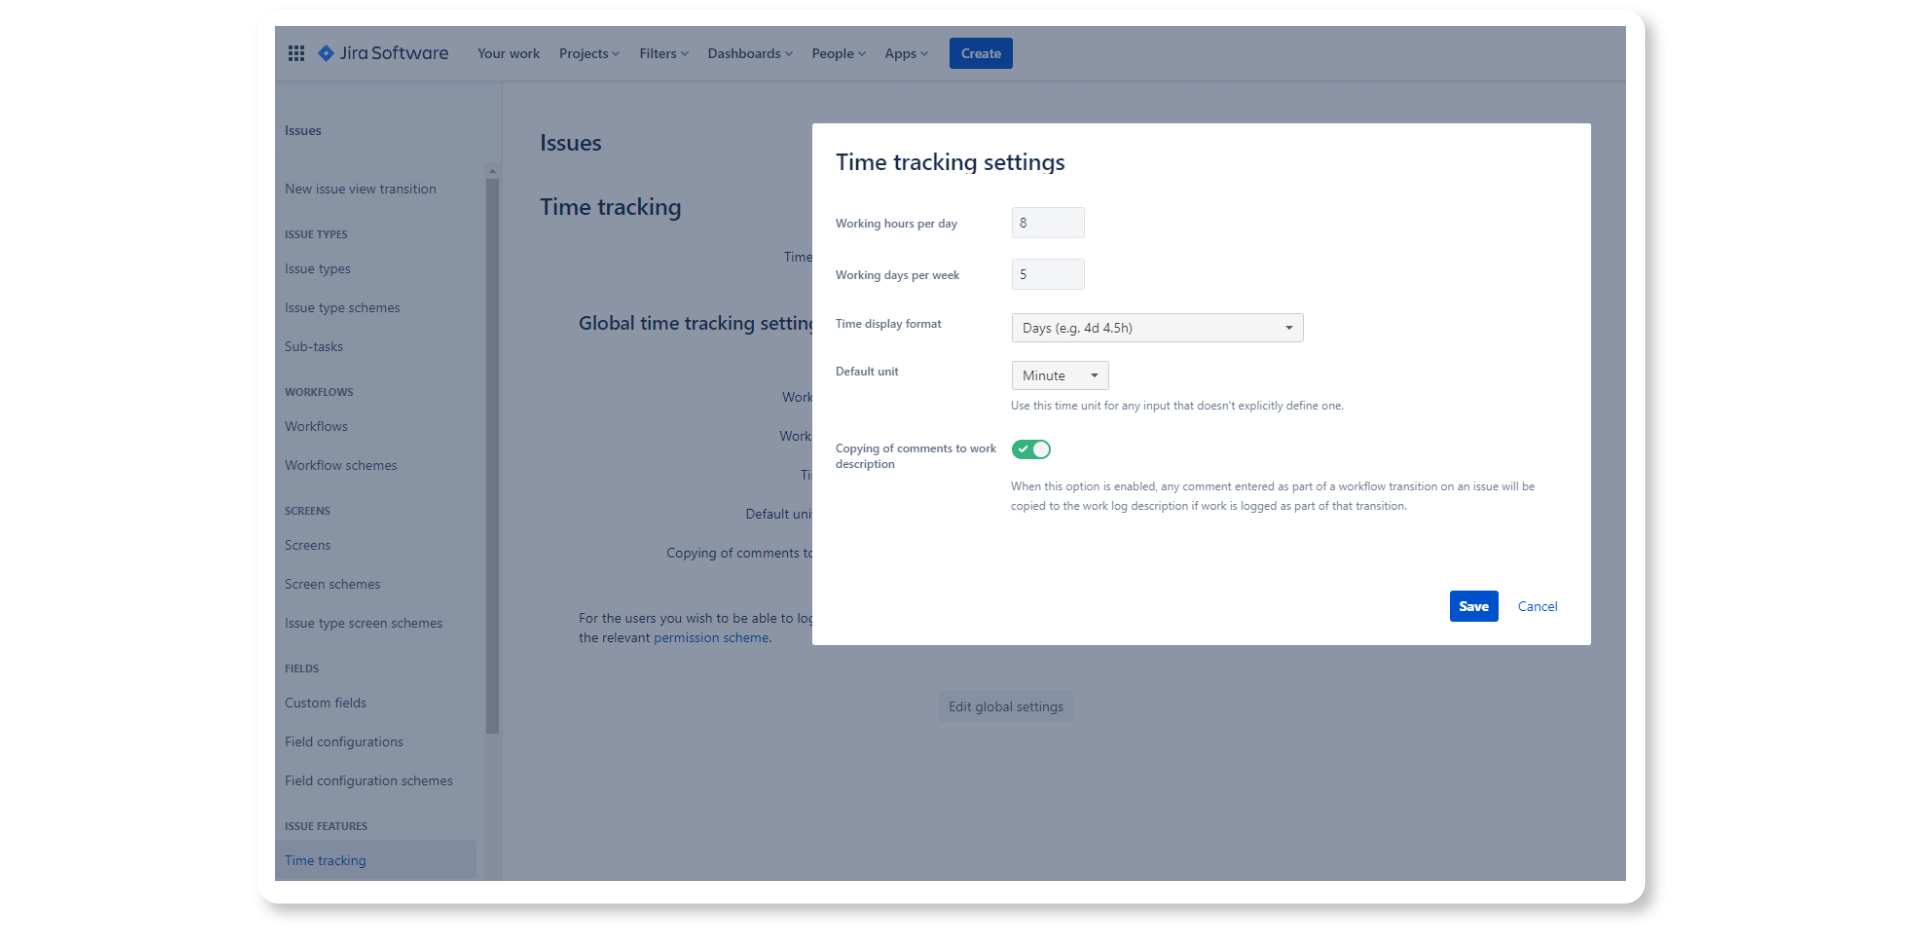Open the Time display format dropdown

click(1157, 328)
